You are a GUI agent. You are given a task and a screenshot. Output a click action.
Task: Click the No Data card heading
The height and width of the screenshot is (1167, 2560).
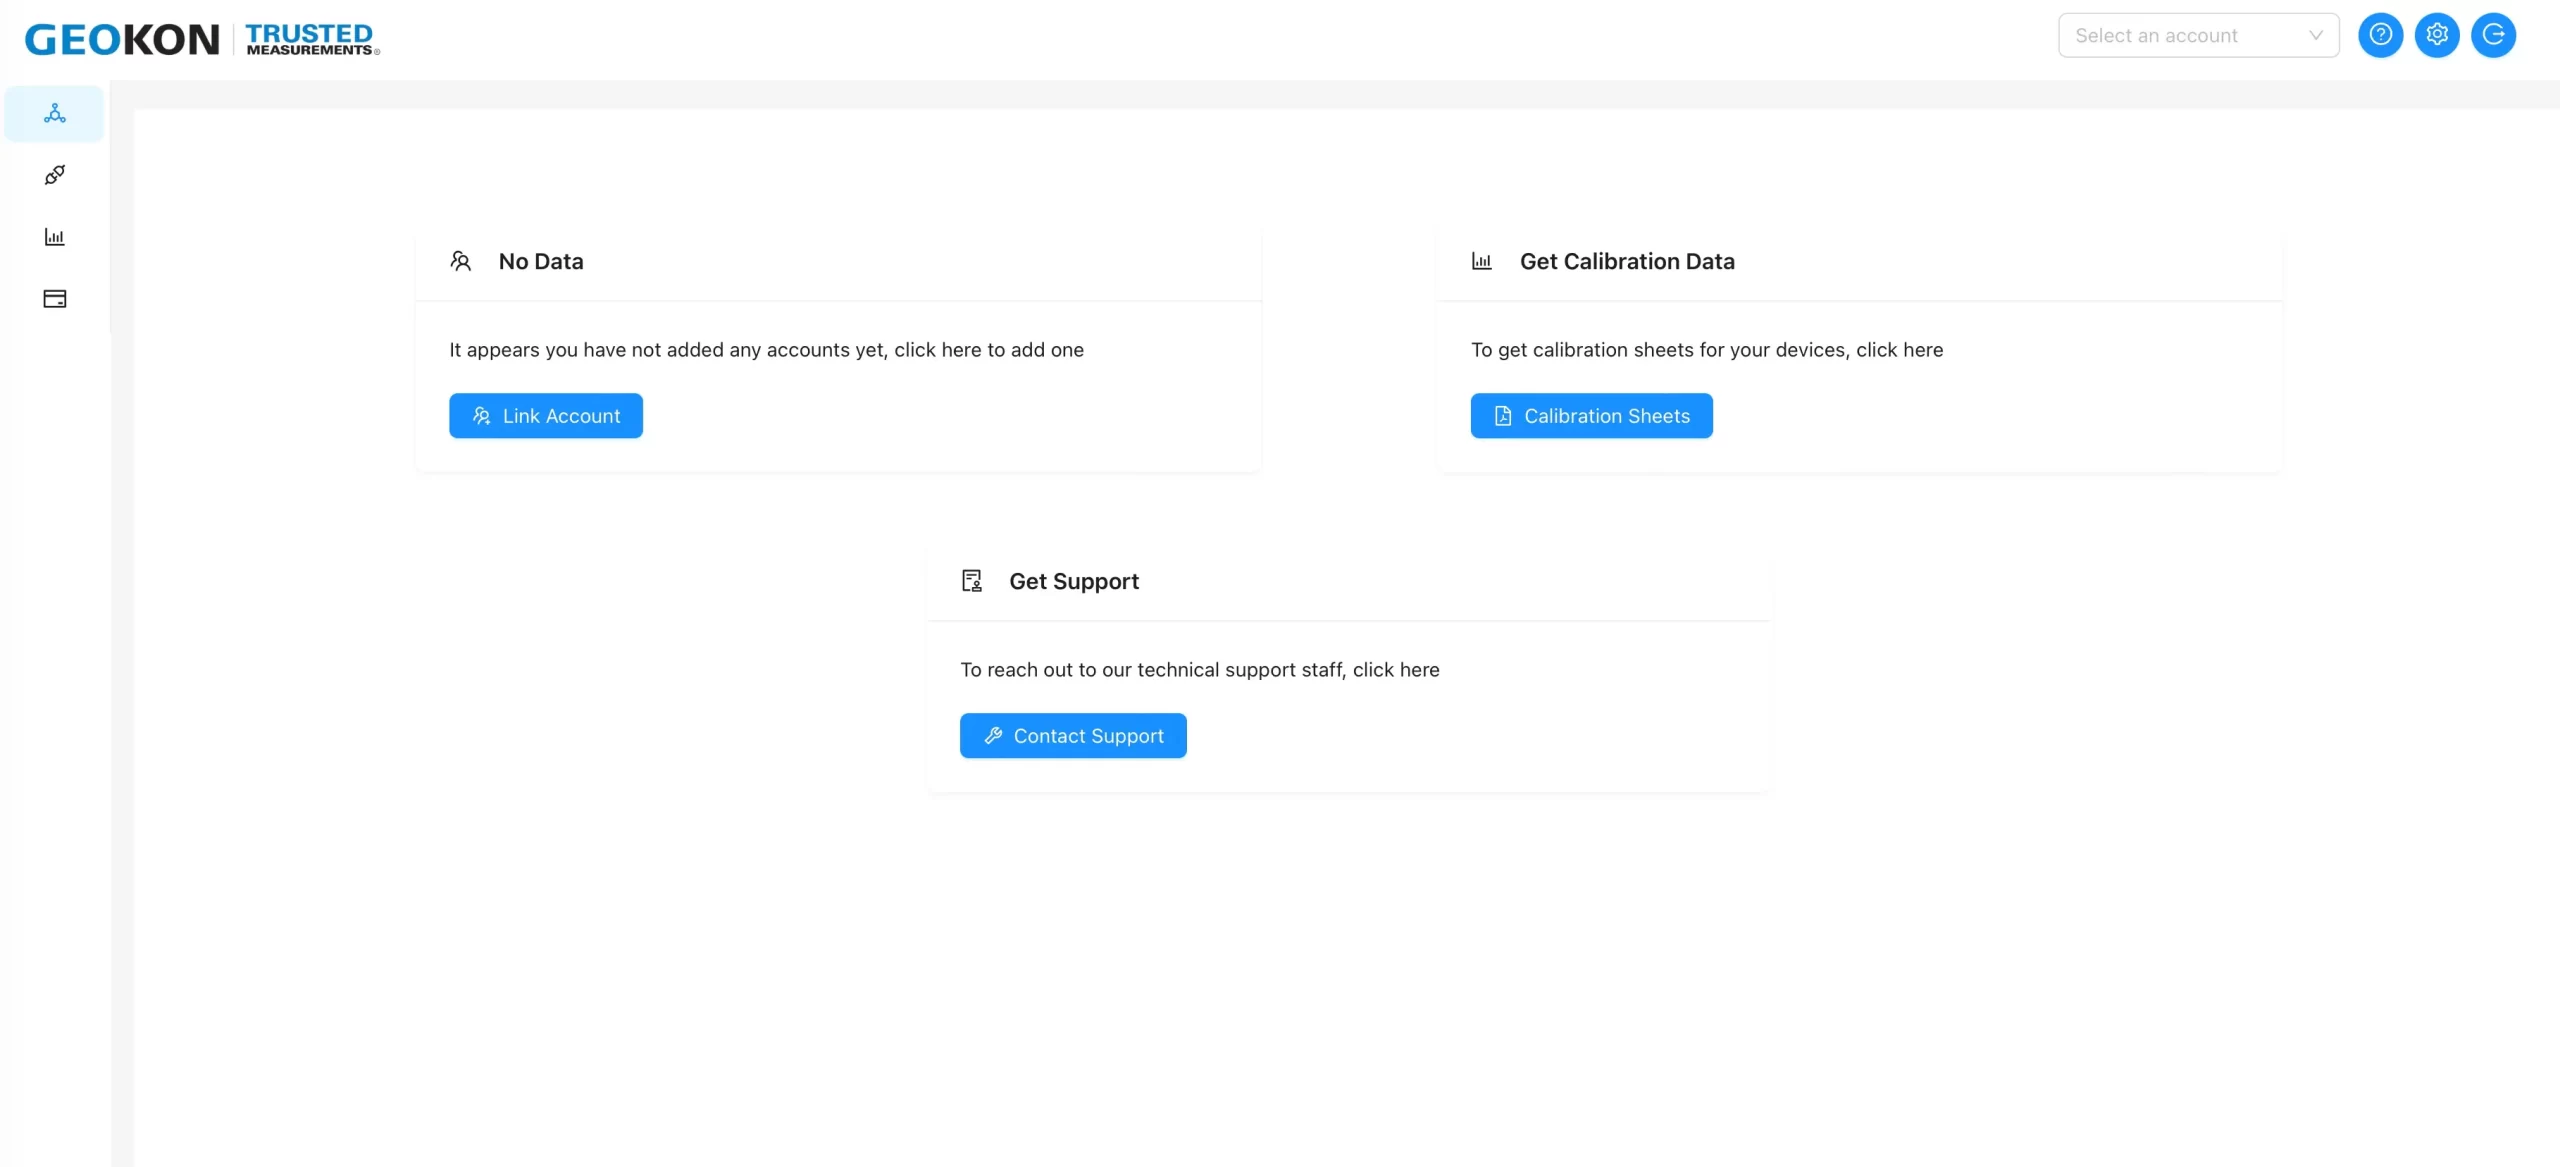click(x=541, y=261)
